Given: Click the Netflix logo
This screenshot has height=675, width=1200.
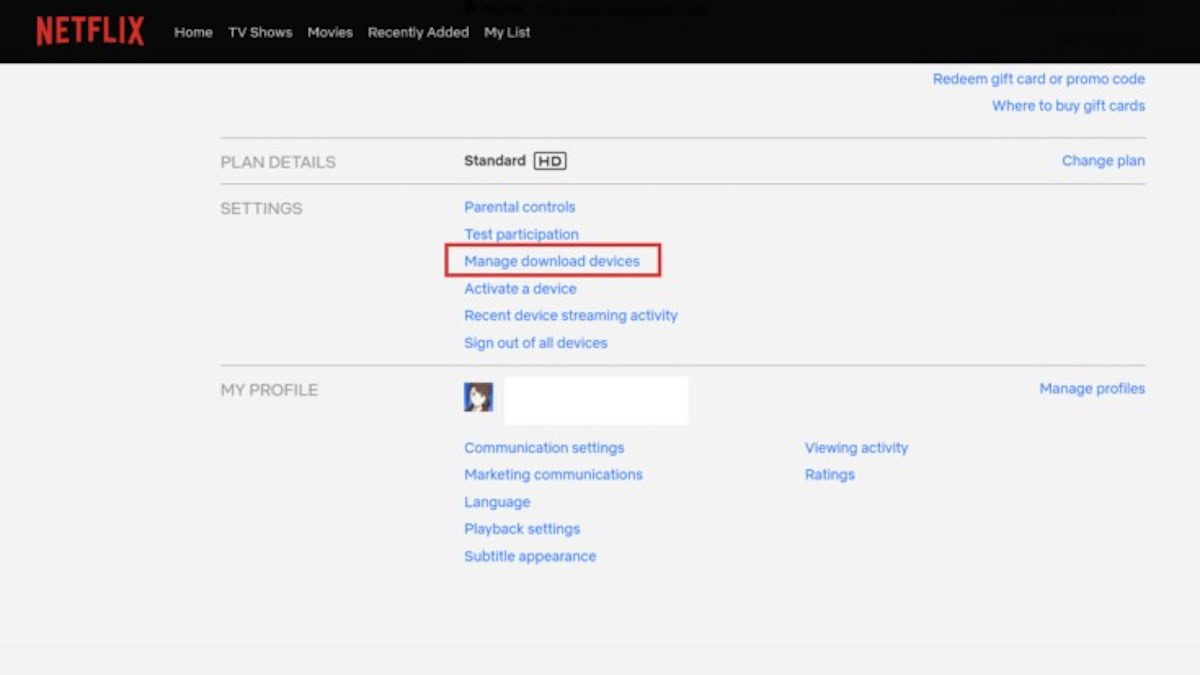Looking at the screenshot, I should coord(90,31).
